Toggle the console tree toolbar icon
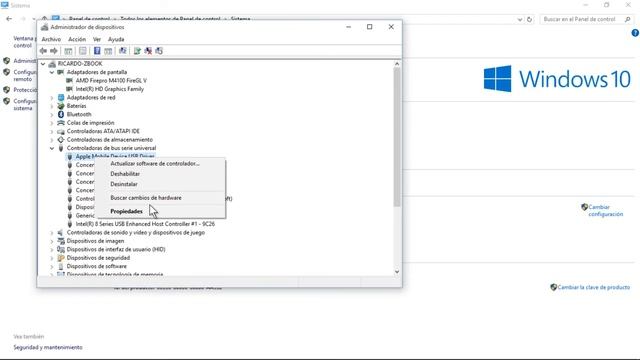 tap(68, 51)
